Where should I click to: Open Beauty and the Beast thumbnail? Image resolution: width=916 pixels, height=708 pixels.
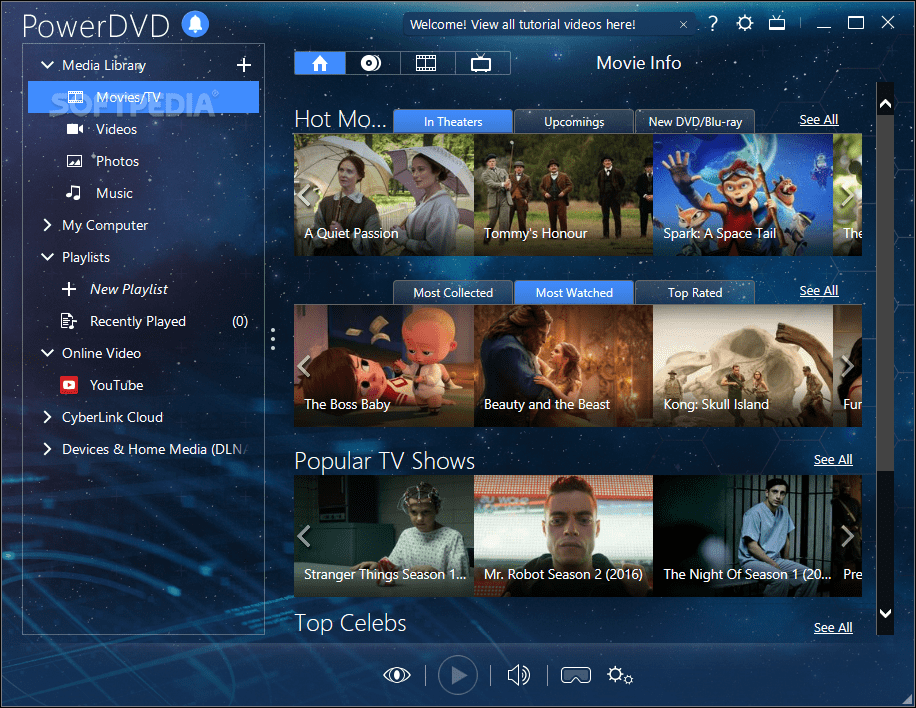coord(563,366)
